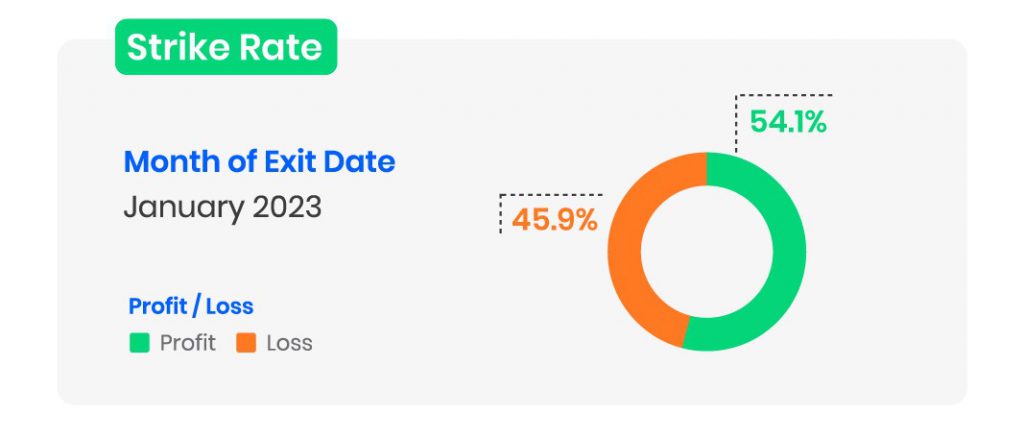This screenshot has height=439, width=1024.
Task: Click the orange Loss legend swatch
Action: pos(246,343)
